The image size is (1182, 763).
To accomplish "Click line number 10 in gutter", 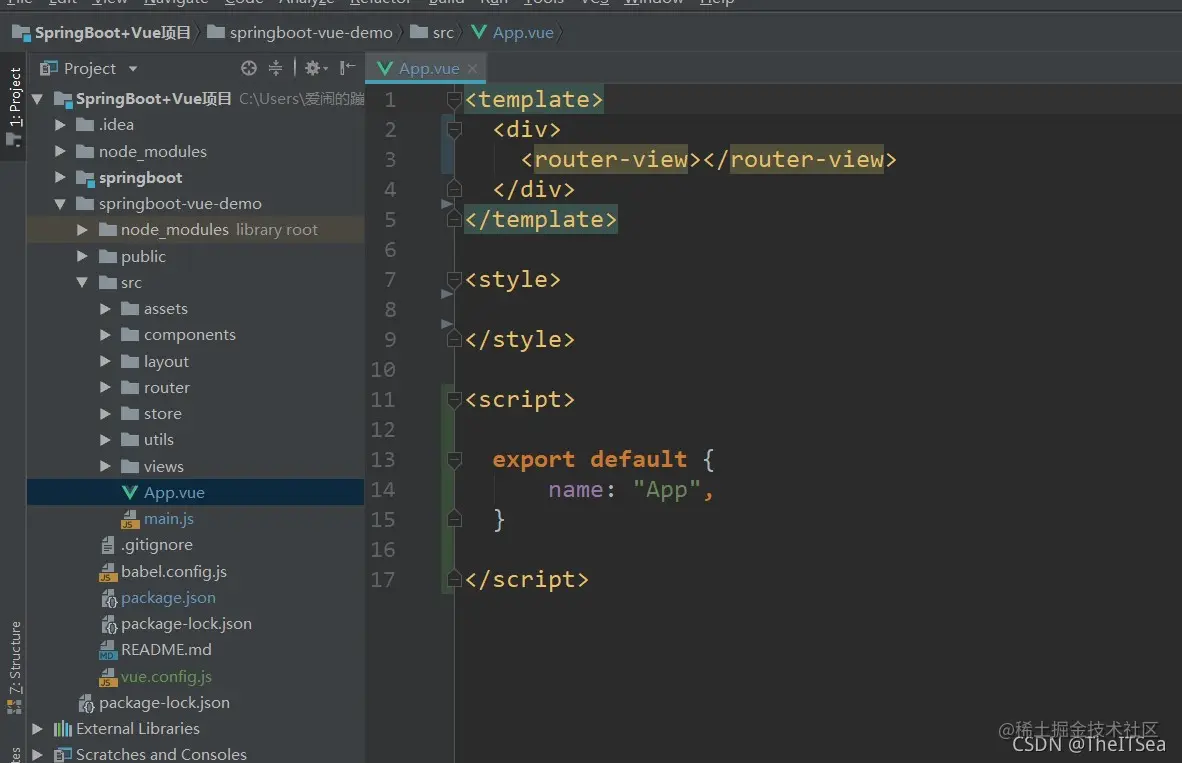I will click(383, 369).
